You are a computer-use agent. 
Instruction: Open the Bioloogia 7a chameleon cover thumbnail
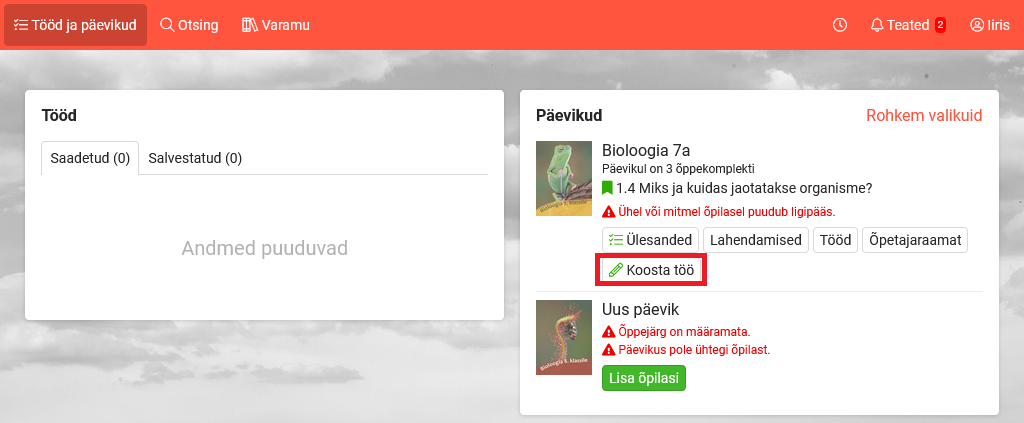pos(564,179)
